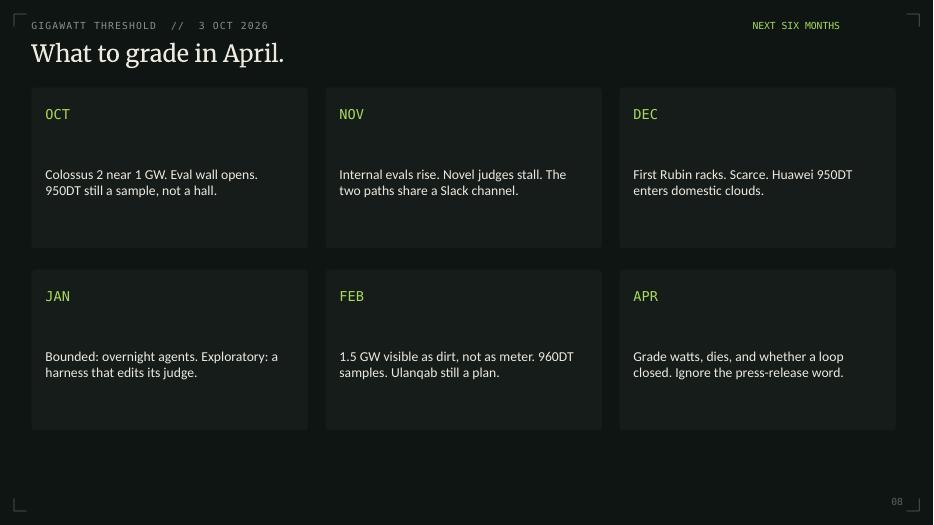Select the slide title 'What to grade in April.'
The height and width of the screenshot is (525, 934).
(157, 54)
